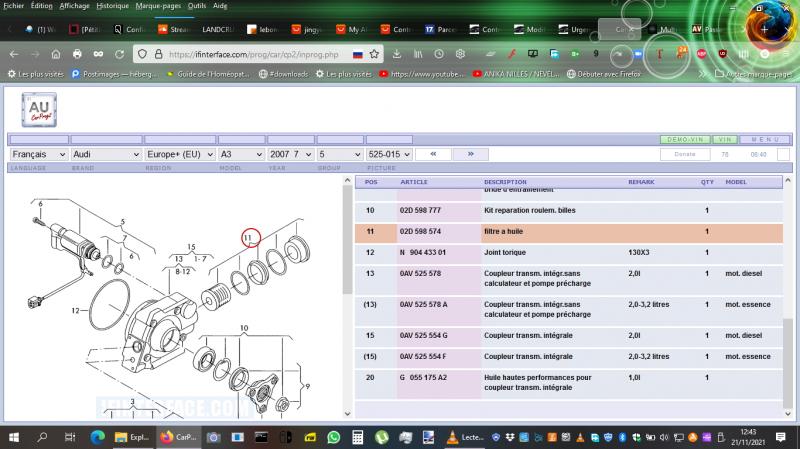Click the DEMO-VIN button
The height and width of the screenshot is (449, 800).
[x=685, y=139]
